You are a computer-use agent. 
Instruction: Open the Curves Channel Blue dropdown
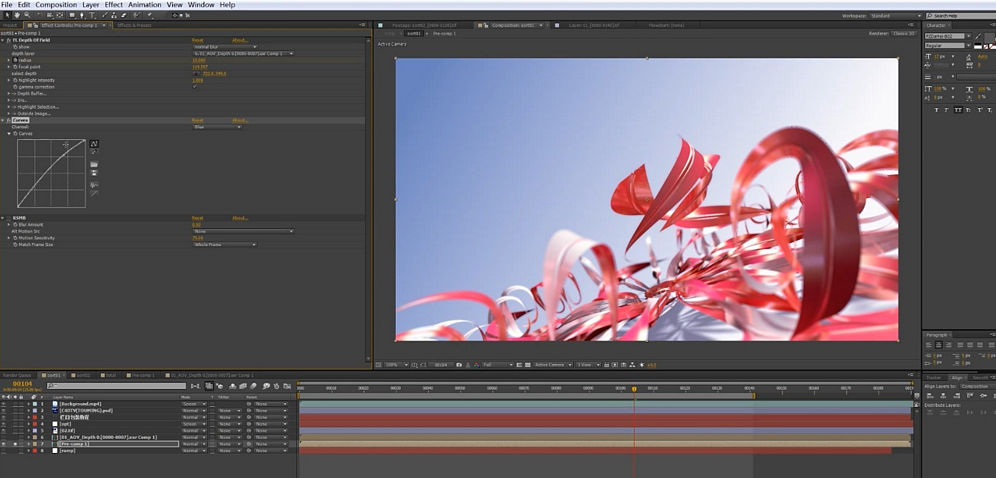[217, 127]
